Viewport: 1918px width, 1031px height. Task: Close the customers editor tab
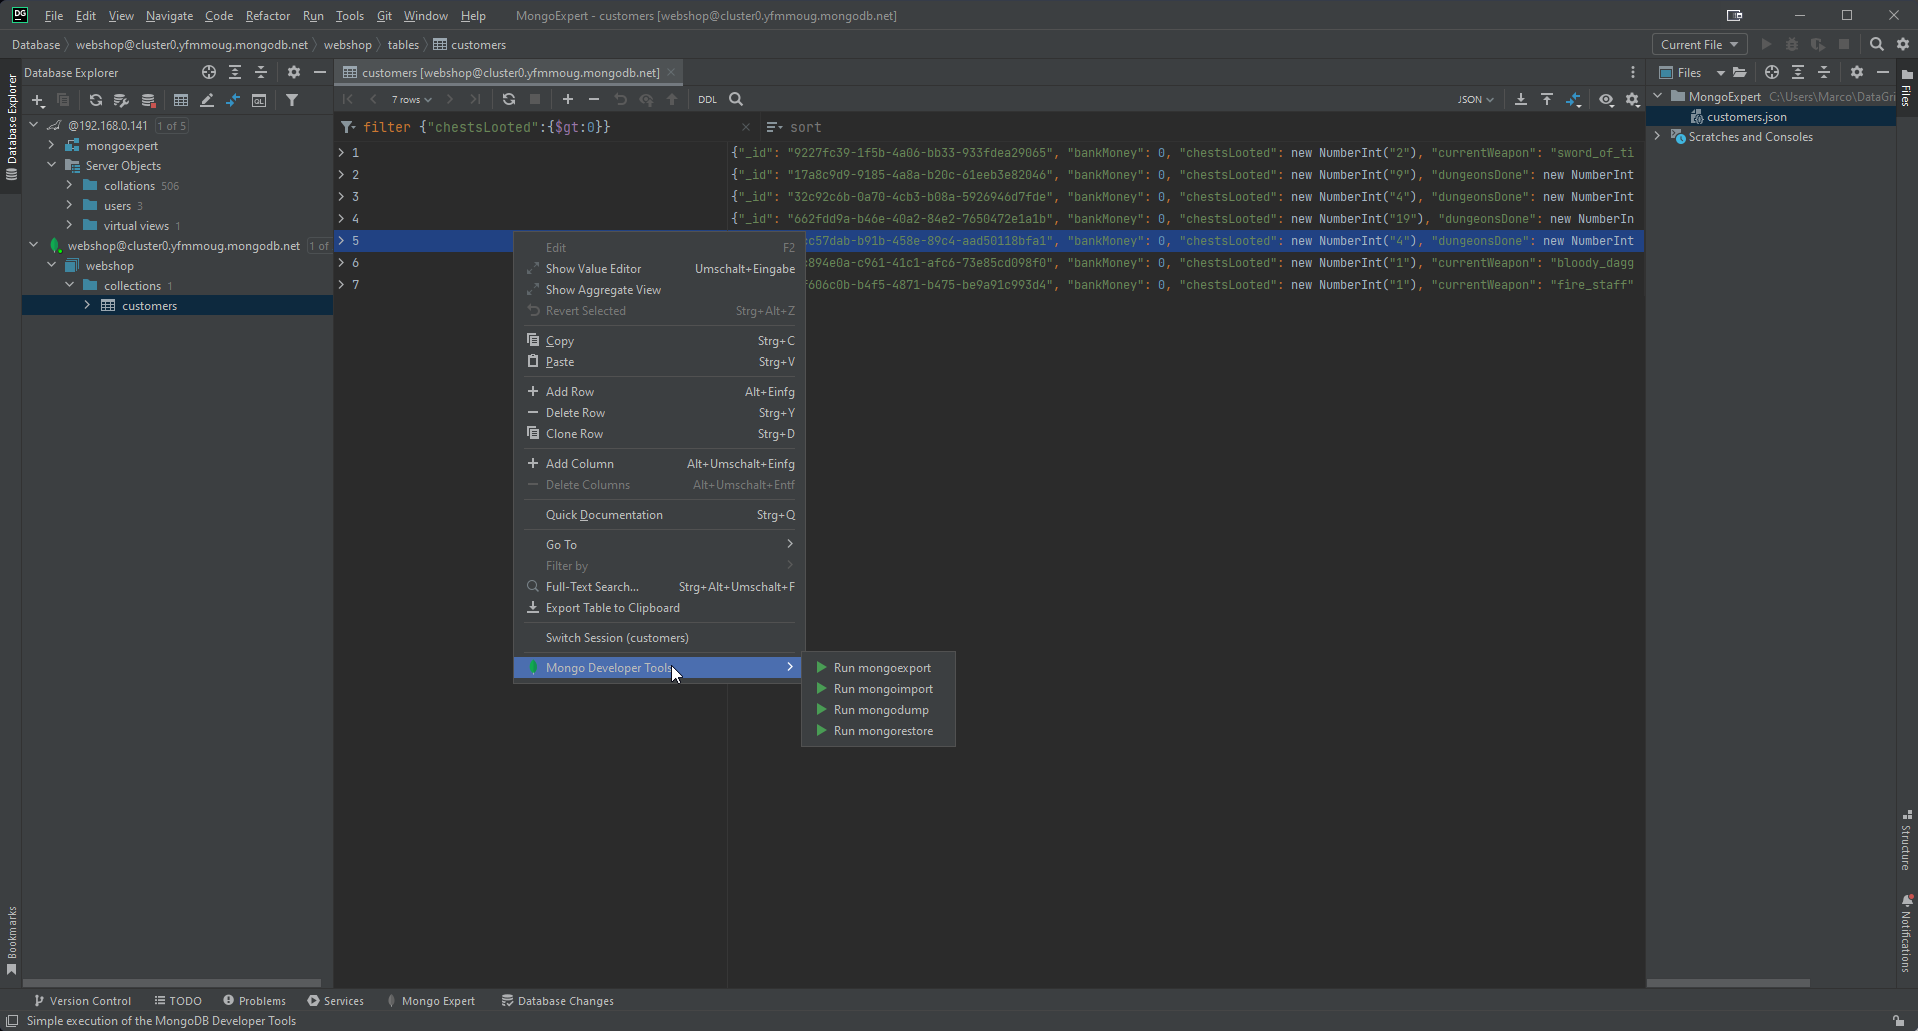pos(672,72)
